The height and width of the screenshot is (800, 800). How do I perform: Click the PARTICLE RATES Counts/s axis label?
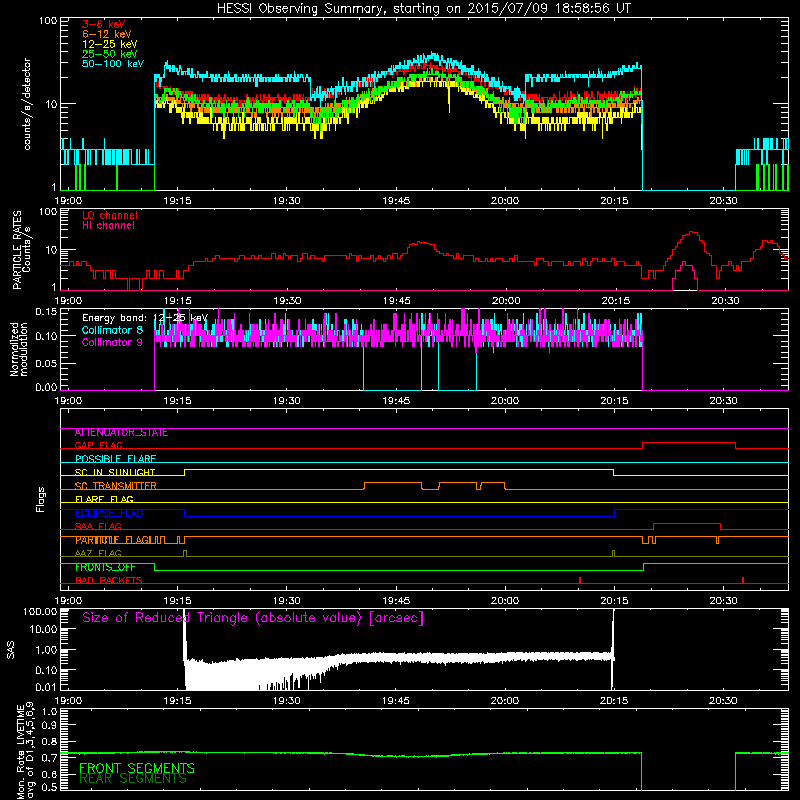[x=21, y=250]
